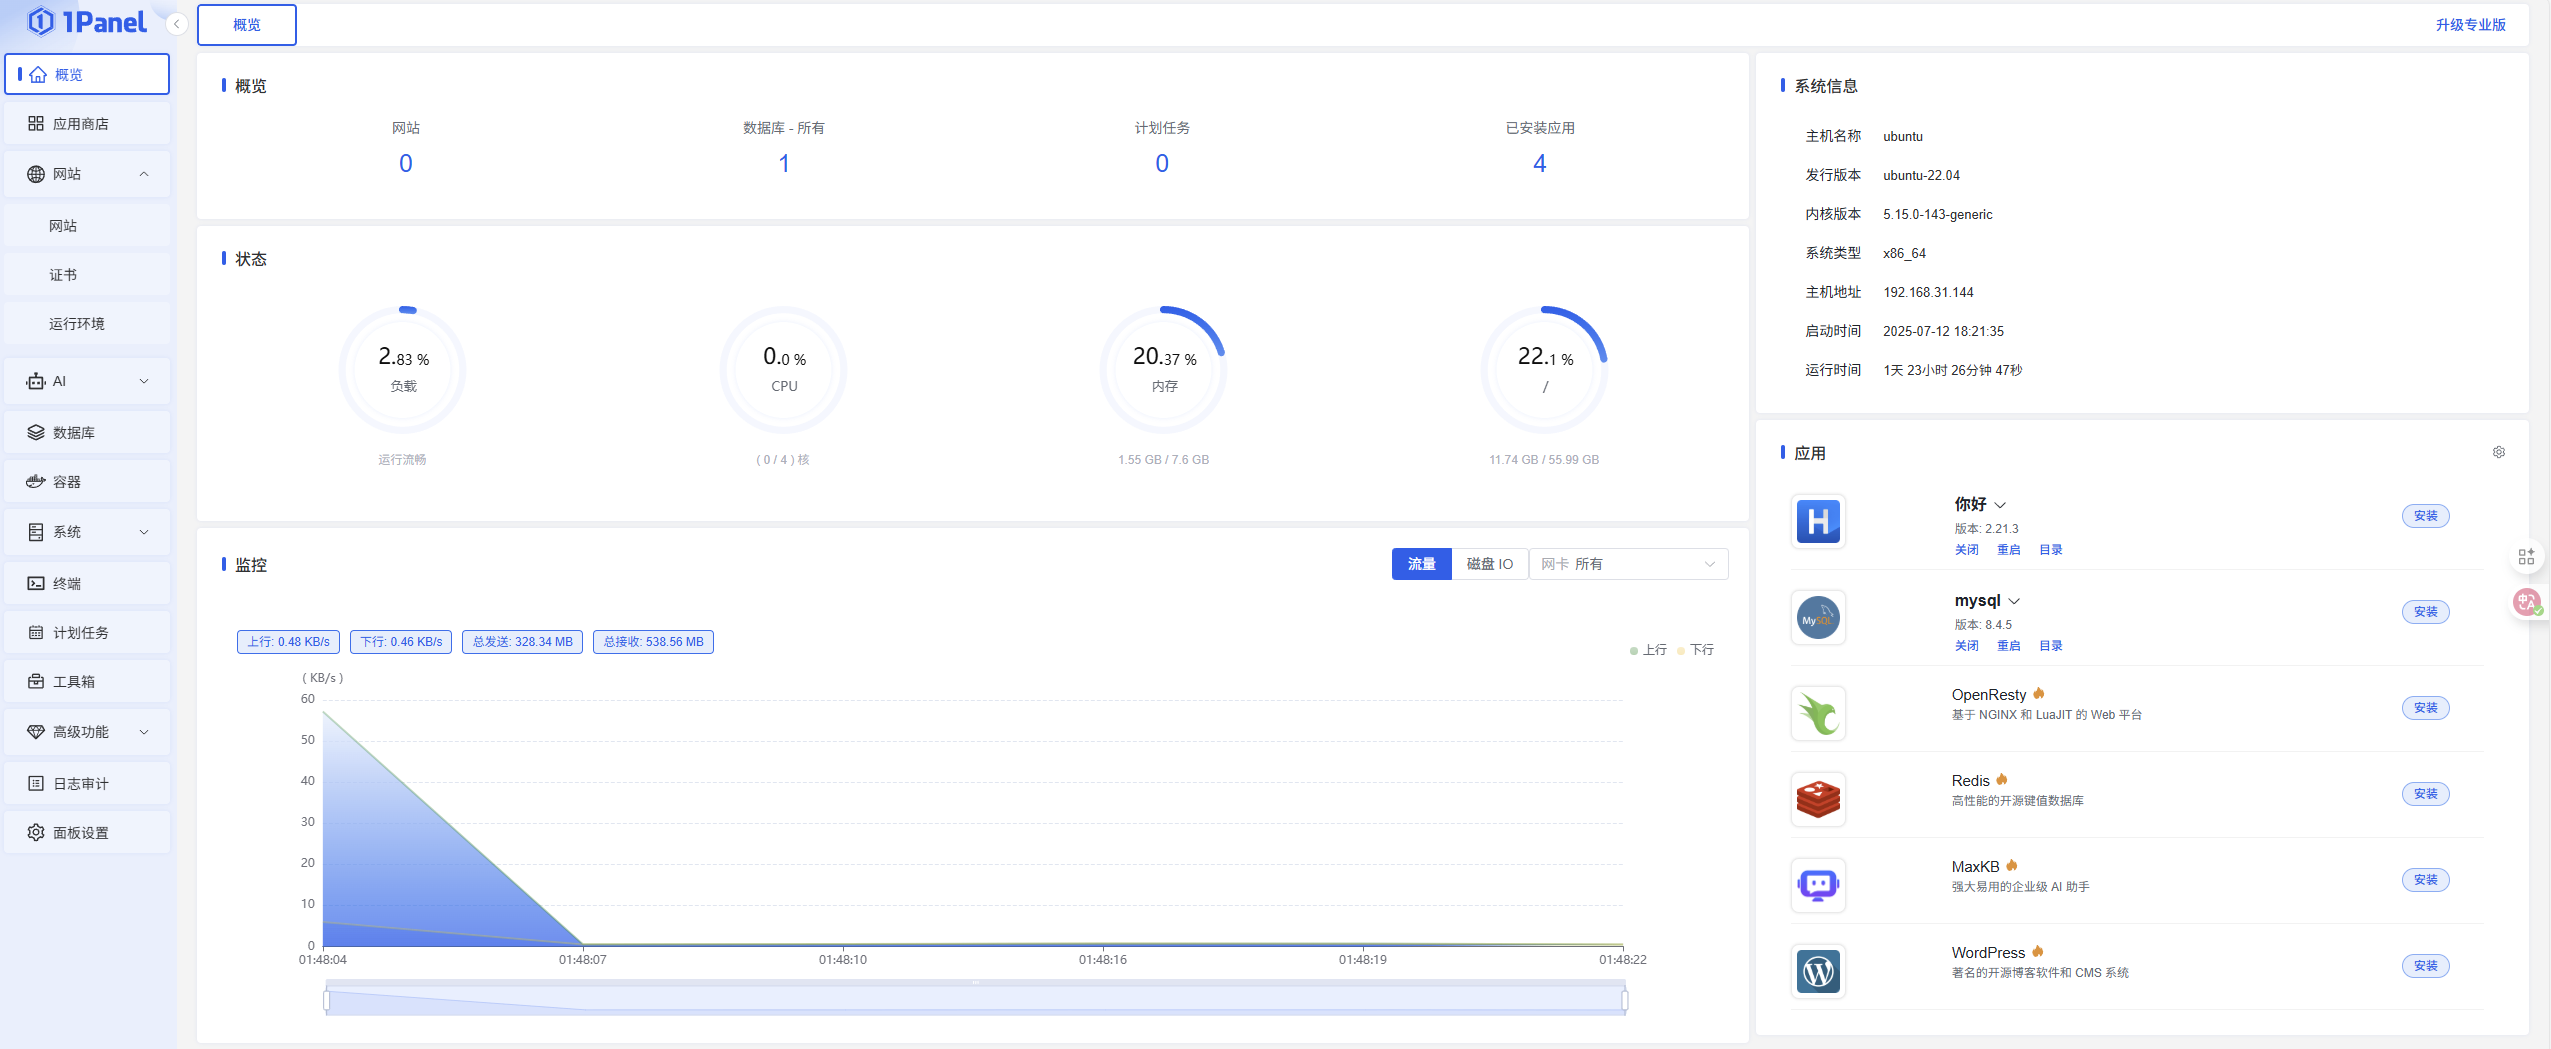Select the 流量 monitor mode
The height and width of the screenshot is (1049, 2551).
1421,565
